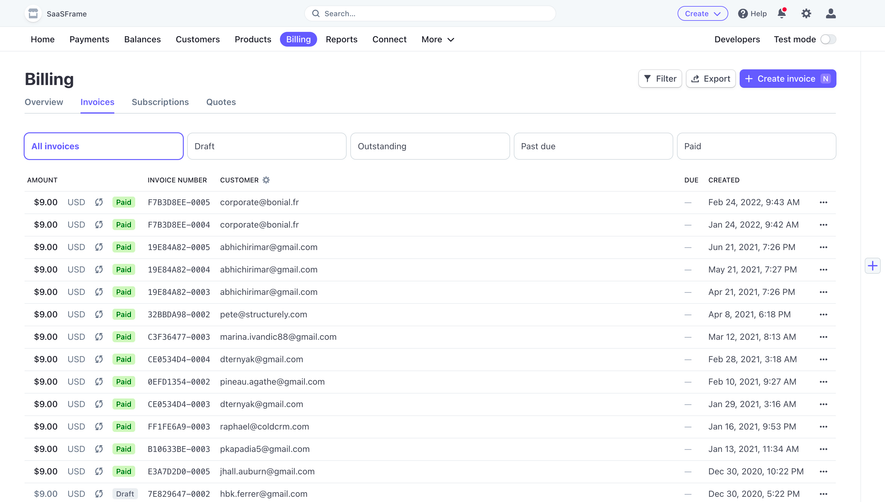The height and width of the screenshot is (502, 885).
Task: Click recurring icon on invoice 19E84A82-0005
Action: (99, 247)
